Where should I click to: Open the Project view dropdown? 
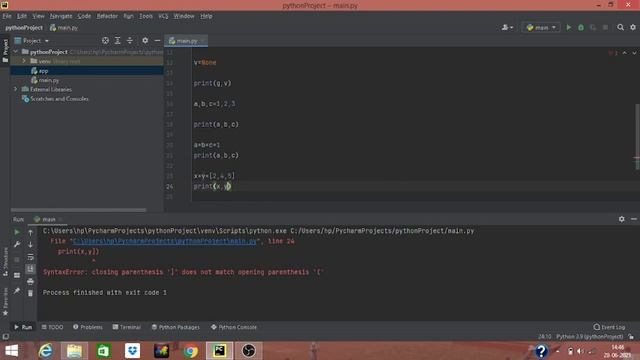point(31,41)
